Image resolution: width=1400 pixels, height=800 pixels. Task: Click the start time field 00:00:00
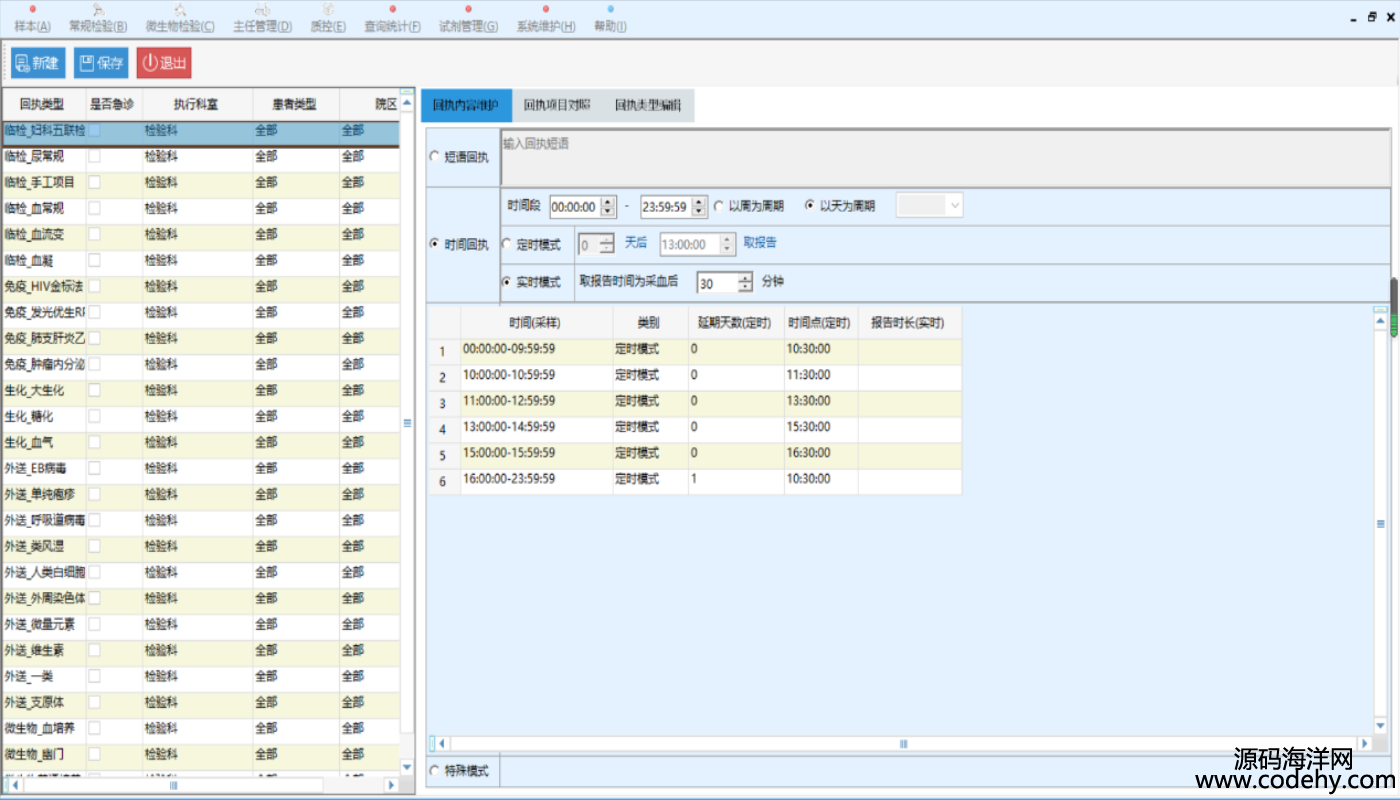575,207
